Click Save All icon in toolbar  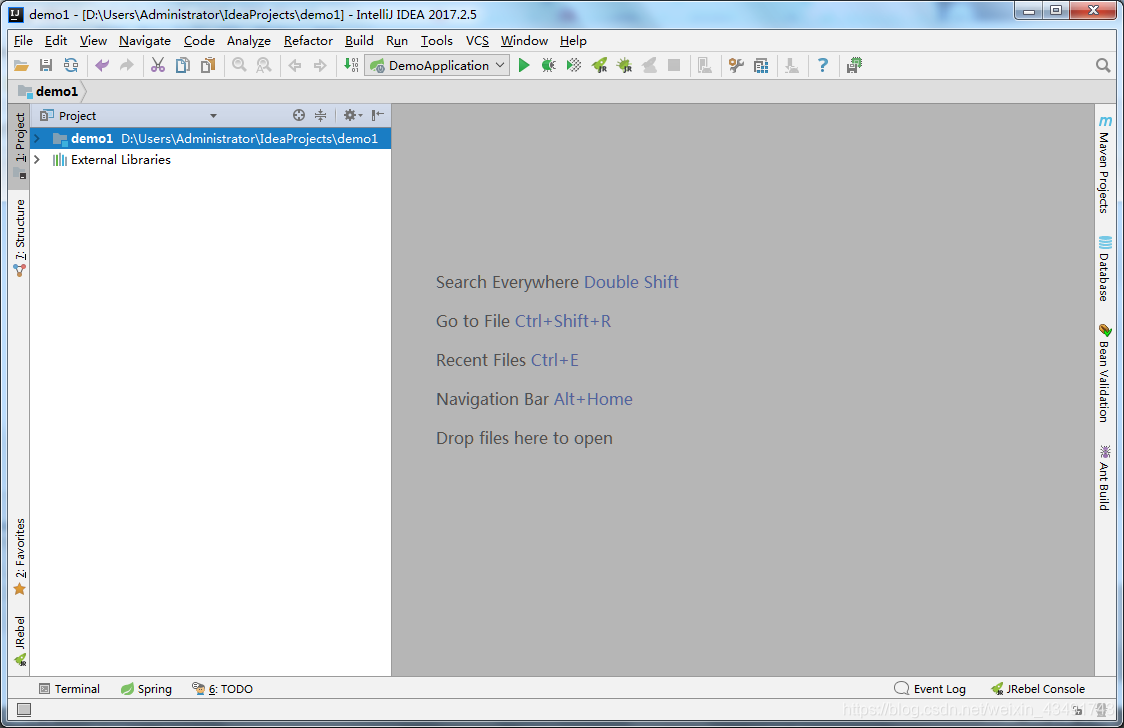pos(46,66)
